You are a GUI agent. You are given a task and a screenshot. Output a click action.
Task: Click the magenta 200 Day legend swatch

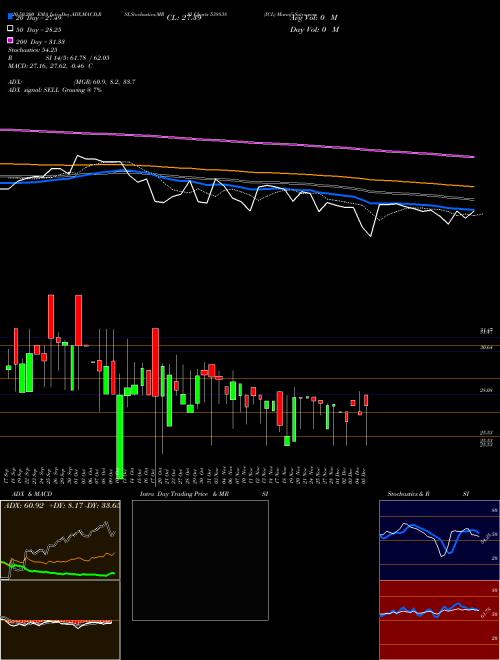[x=11, y=40]
